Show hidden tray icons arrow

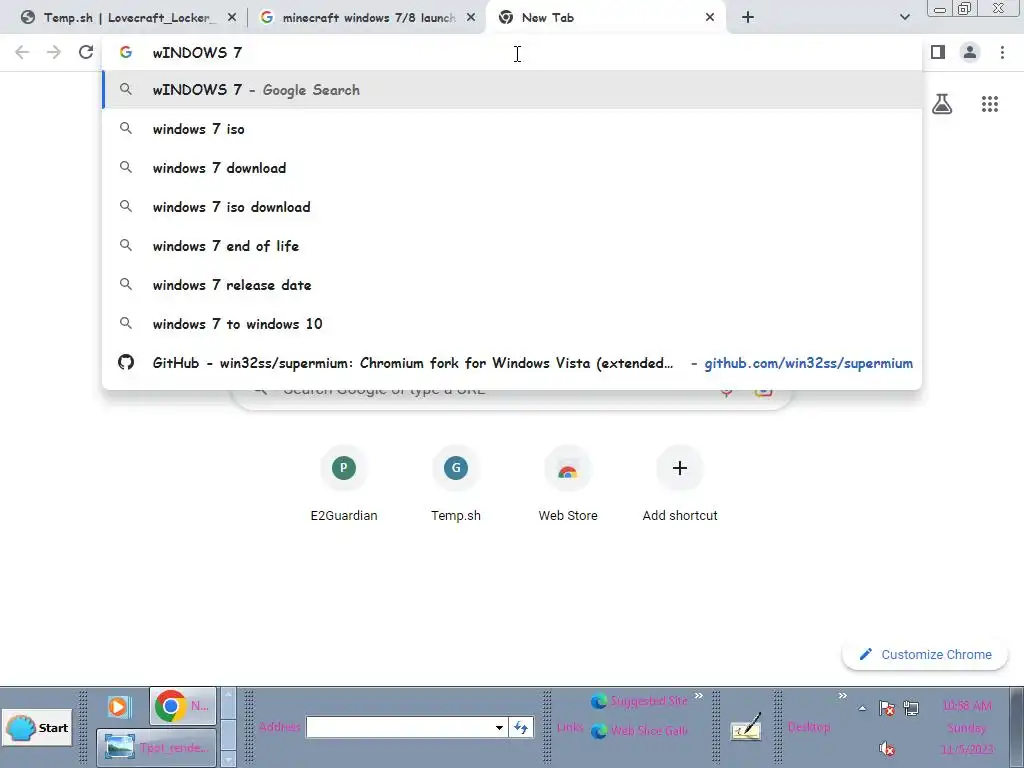point(863,708)
